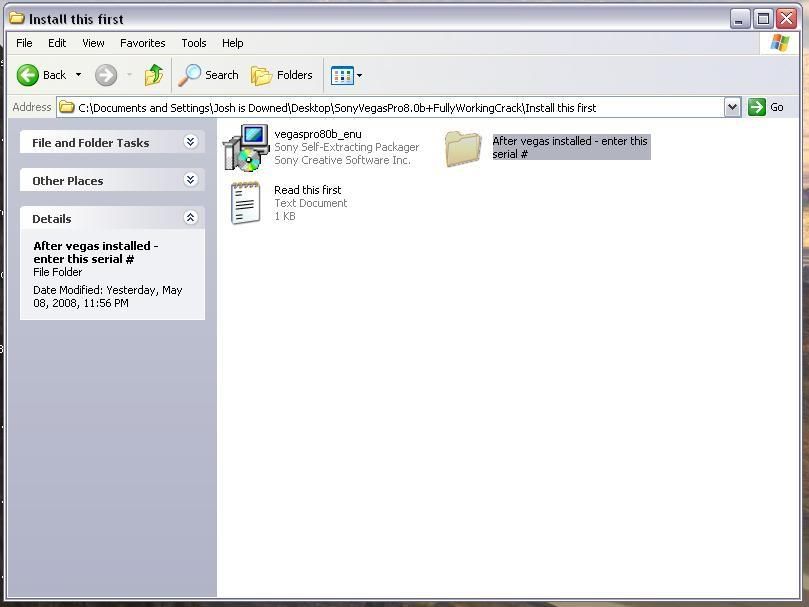Open the Views dropdown arrow
Screen dimensions: 809x607
(x=360, y=75)
